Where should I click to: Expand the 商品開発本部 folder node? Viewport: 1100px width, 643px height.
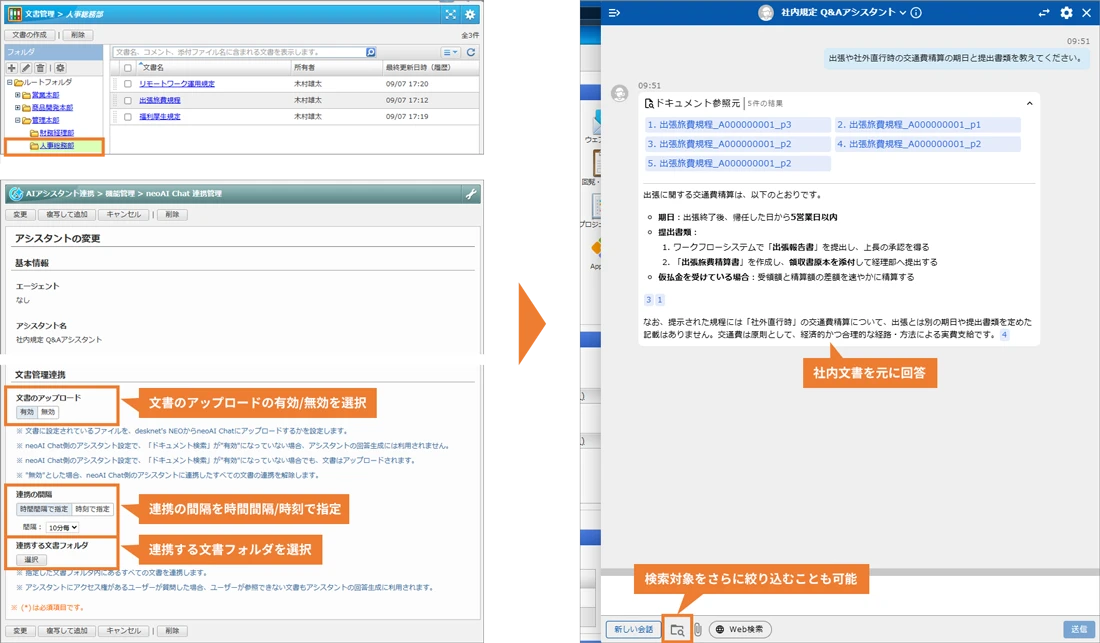coord(18,108)
